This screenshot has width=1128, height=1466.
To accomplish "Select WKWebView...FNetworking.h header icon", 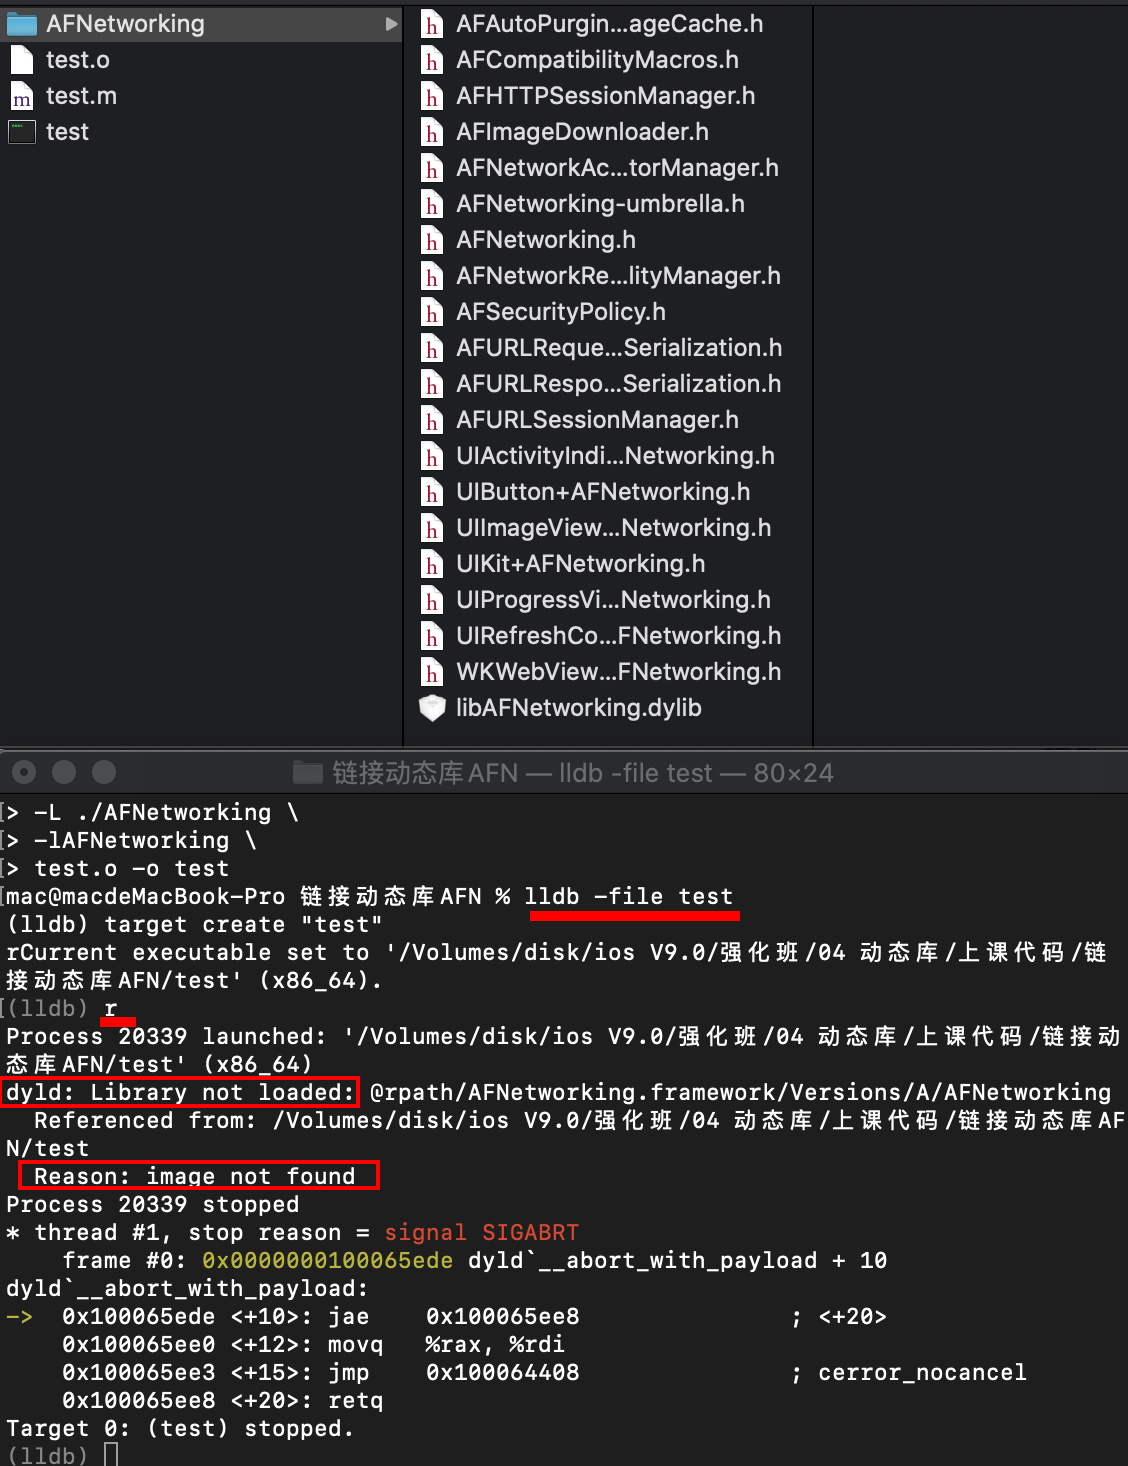I will [432, 672].
